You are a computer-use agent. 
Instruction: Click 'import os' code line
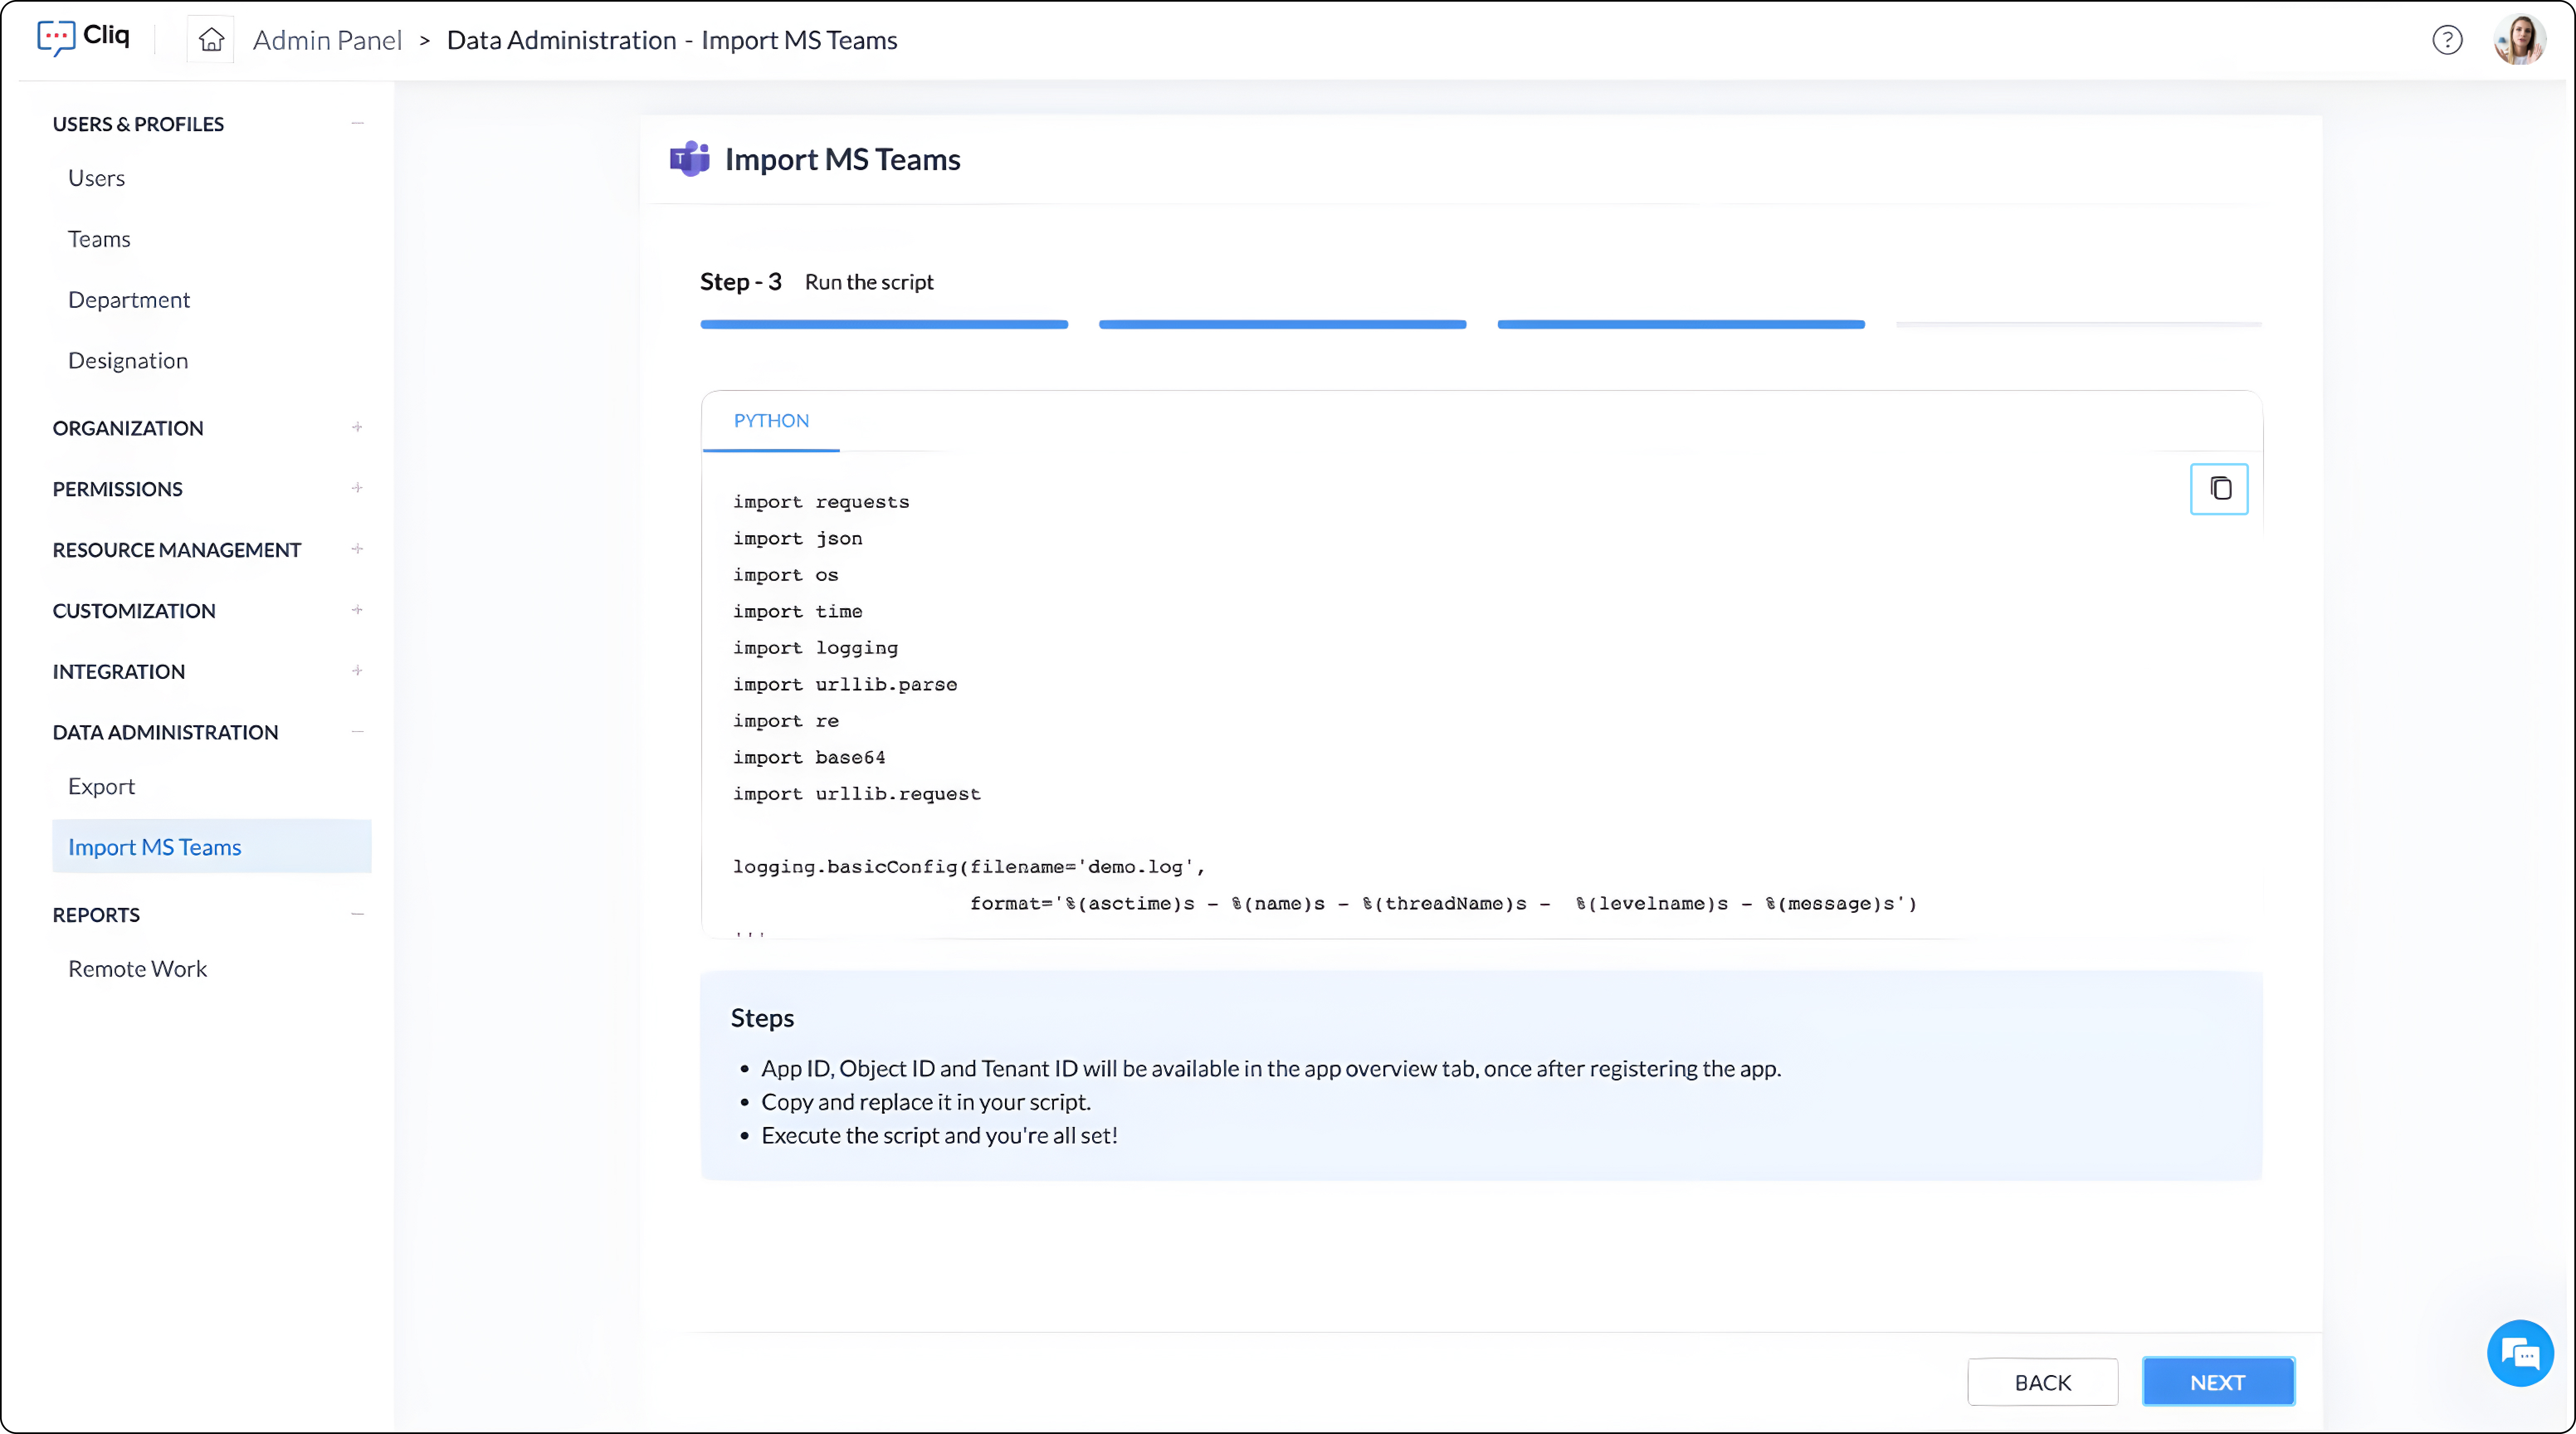click(786, 575)
